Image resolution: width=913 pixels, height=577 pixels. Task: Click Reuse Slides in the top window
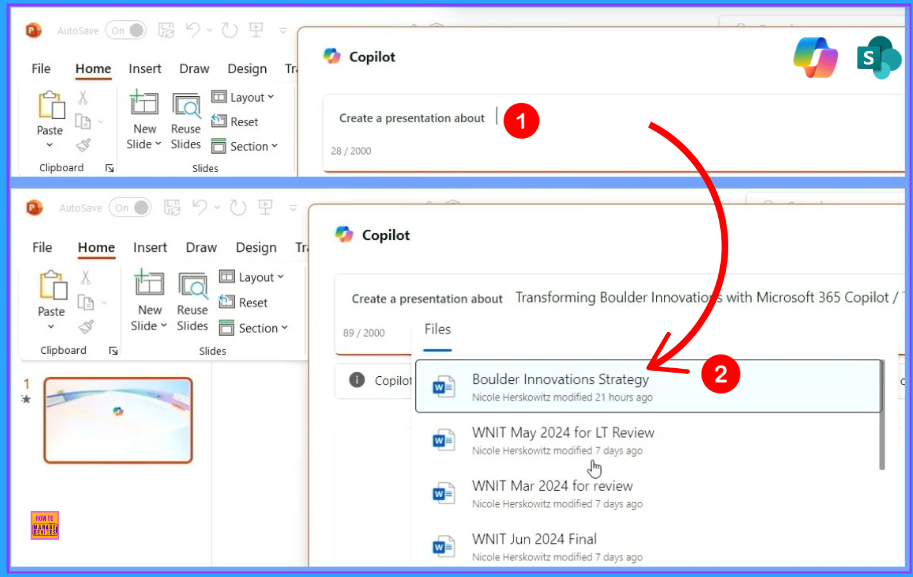click(186, 121)
